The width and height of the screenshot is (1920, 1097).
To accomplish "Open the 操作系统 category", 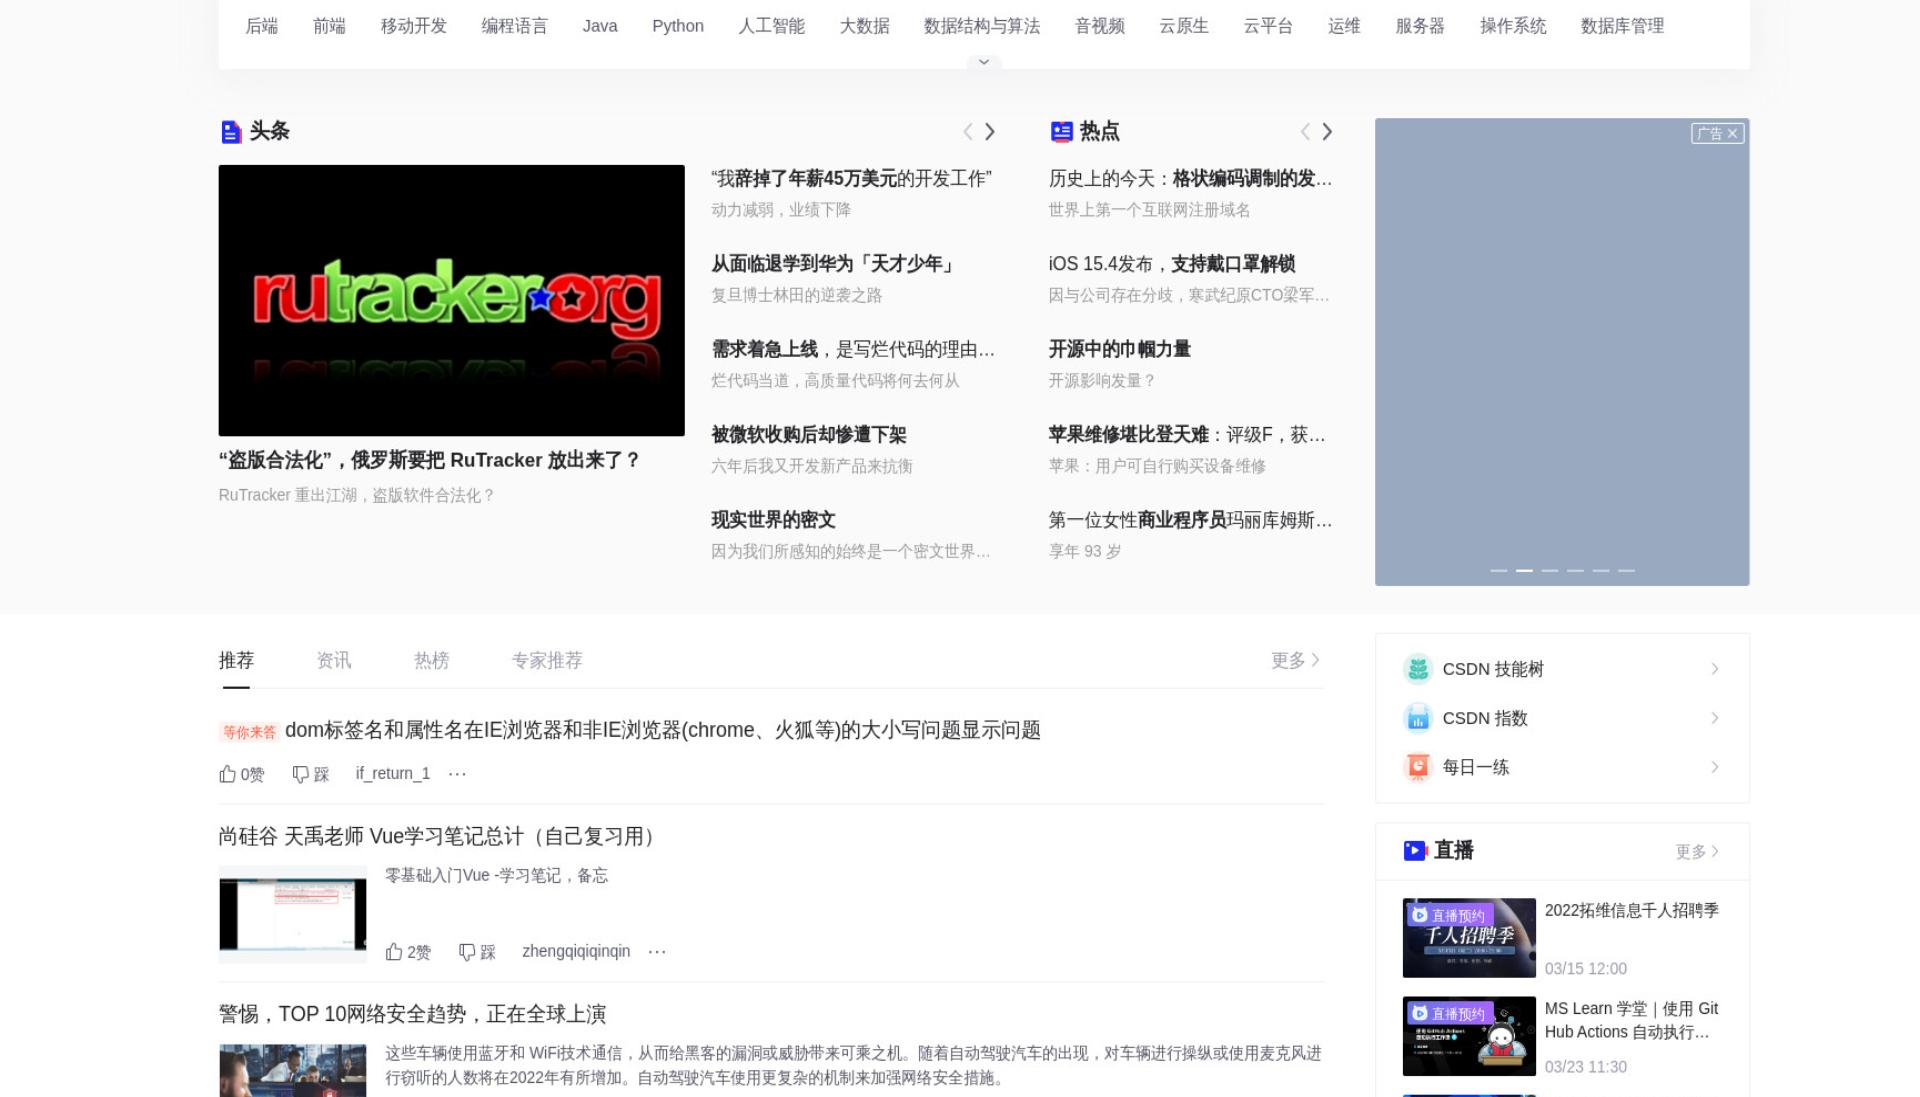I will click(x=1513, y=26).
